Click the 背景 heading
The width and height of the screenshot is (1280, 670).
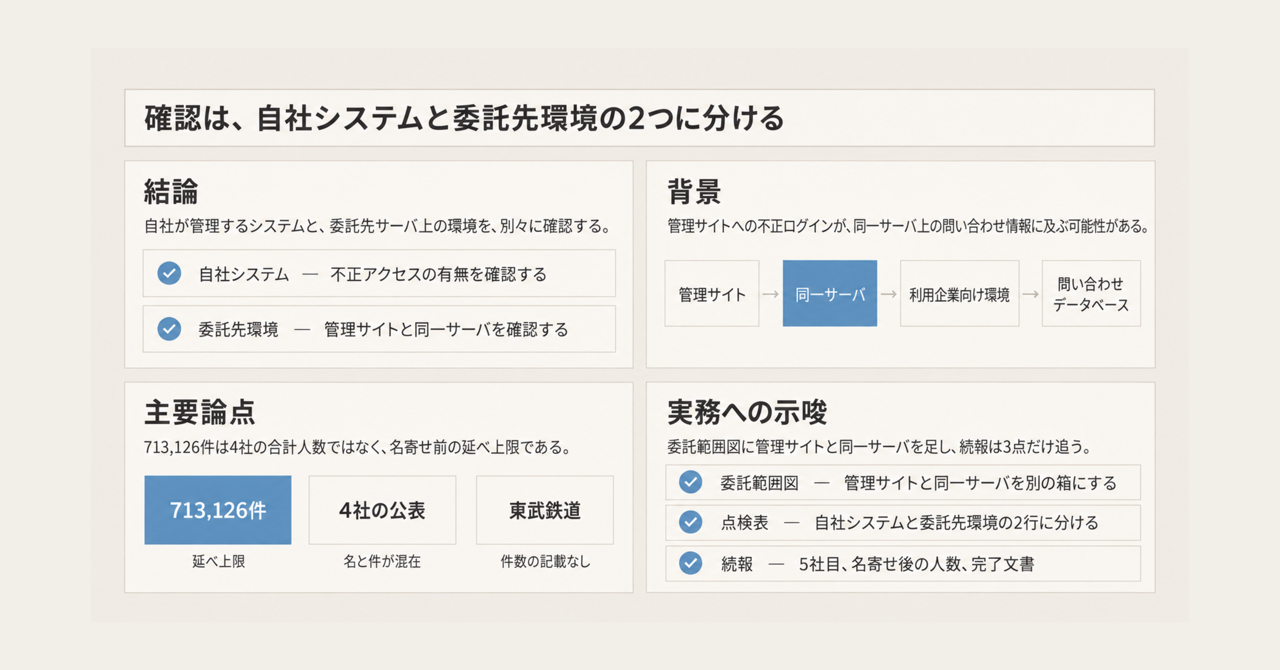tap(694, 192)
